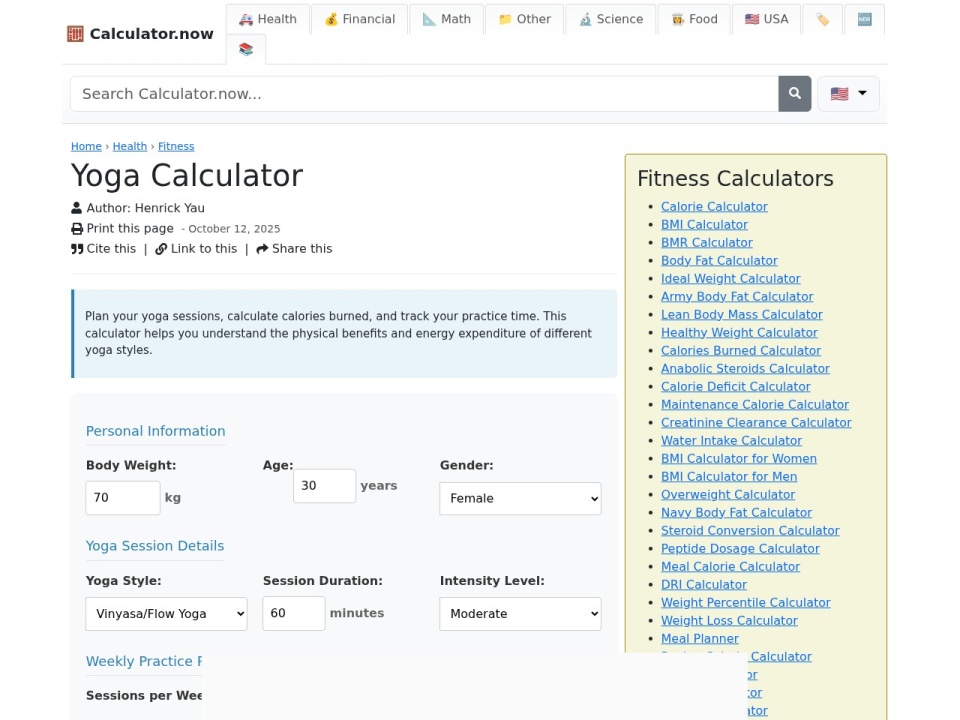Open the books icon tab
Viewport: 960px width, 720px height.
(246, 49)
